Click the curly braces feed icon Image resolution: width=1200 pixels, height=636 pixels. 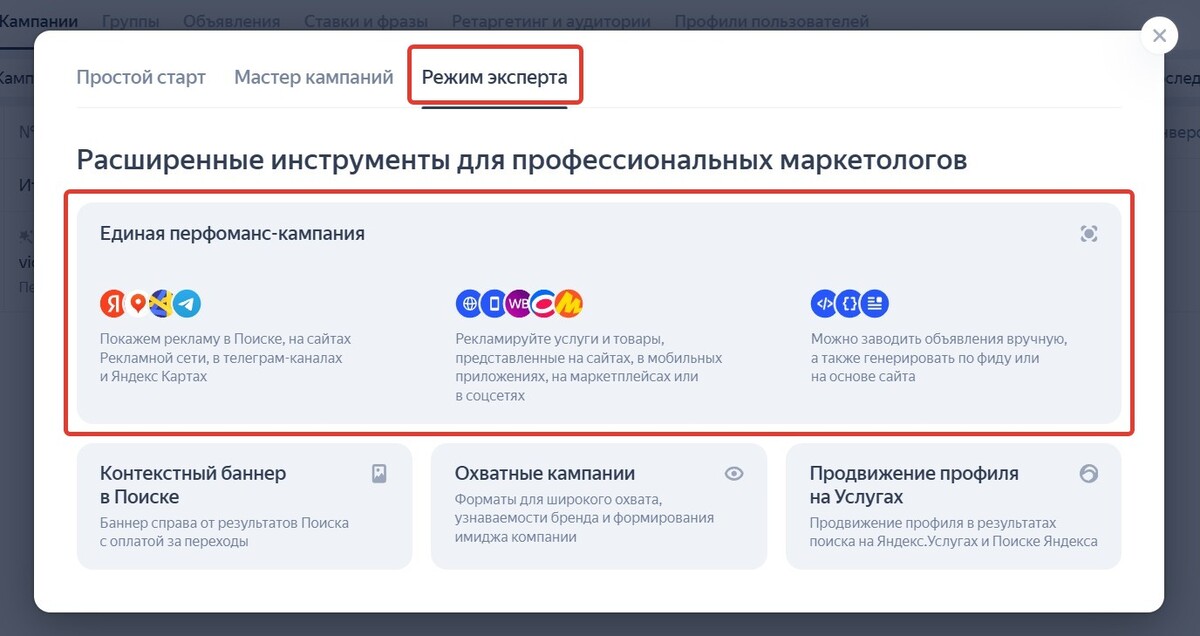[x=850, y=303]
